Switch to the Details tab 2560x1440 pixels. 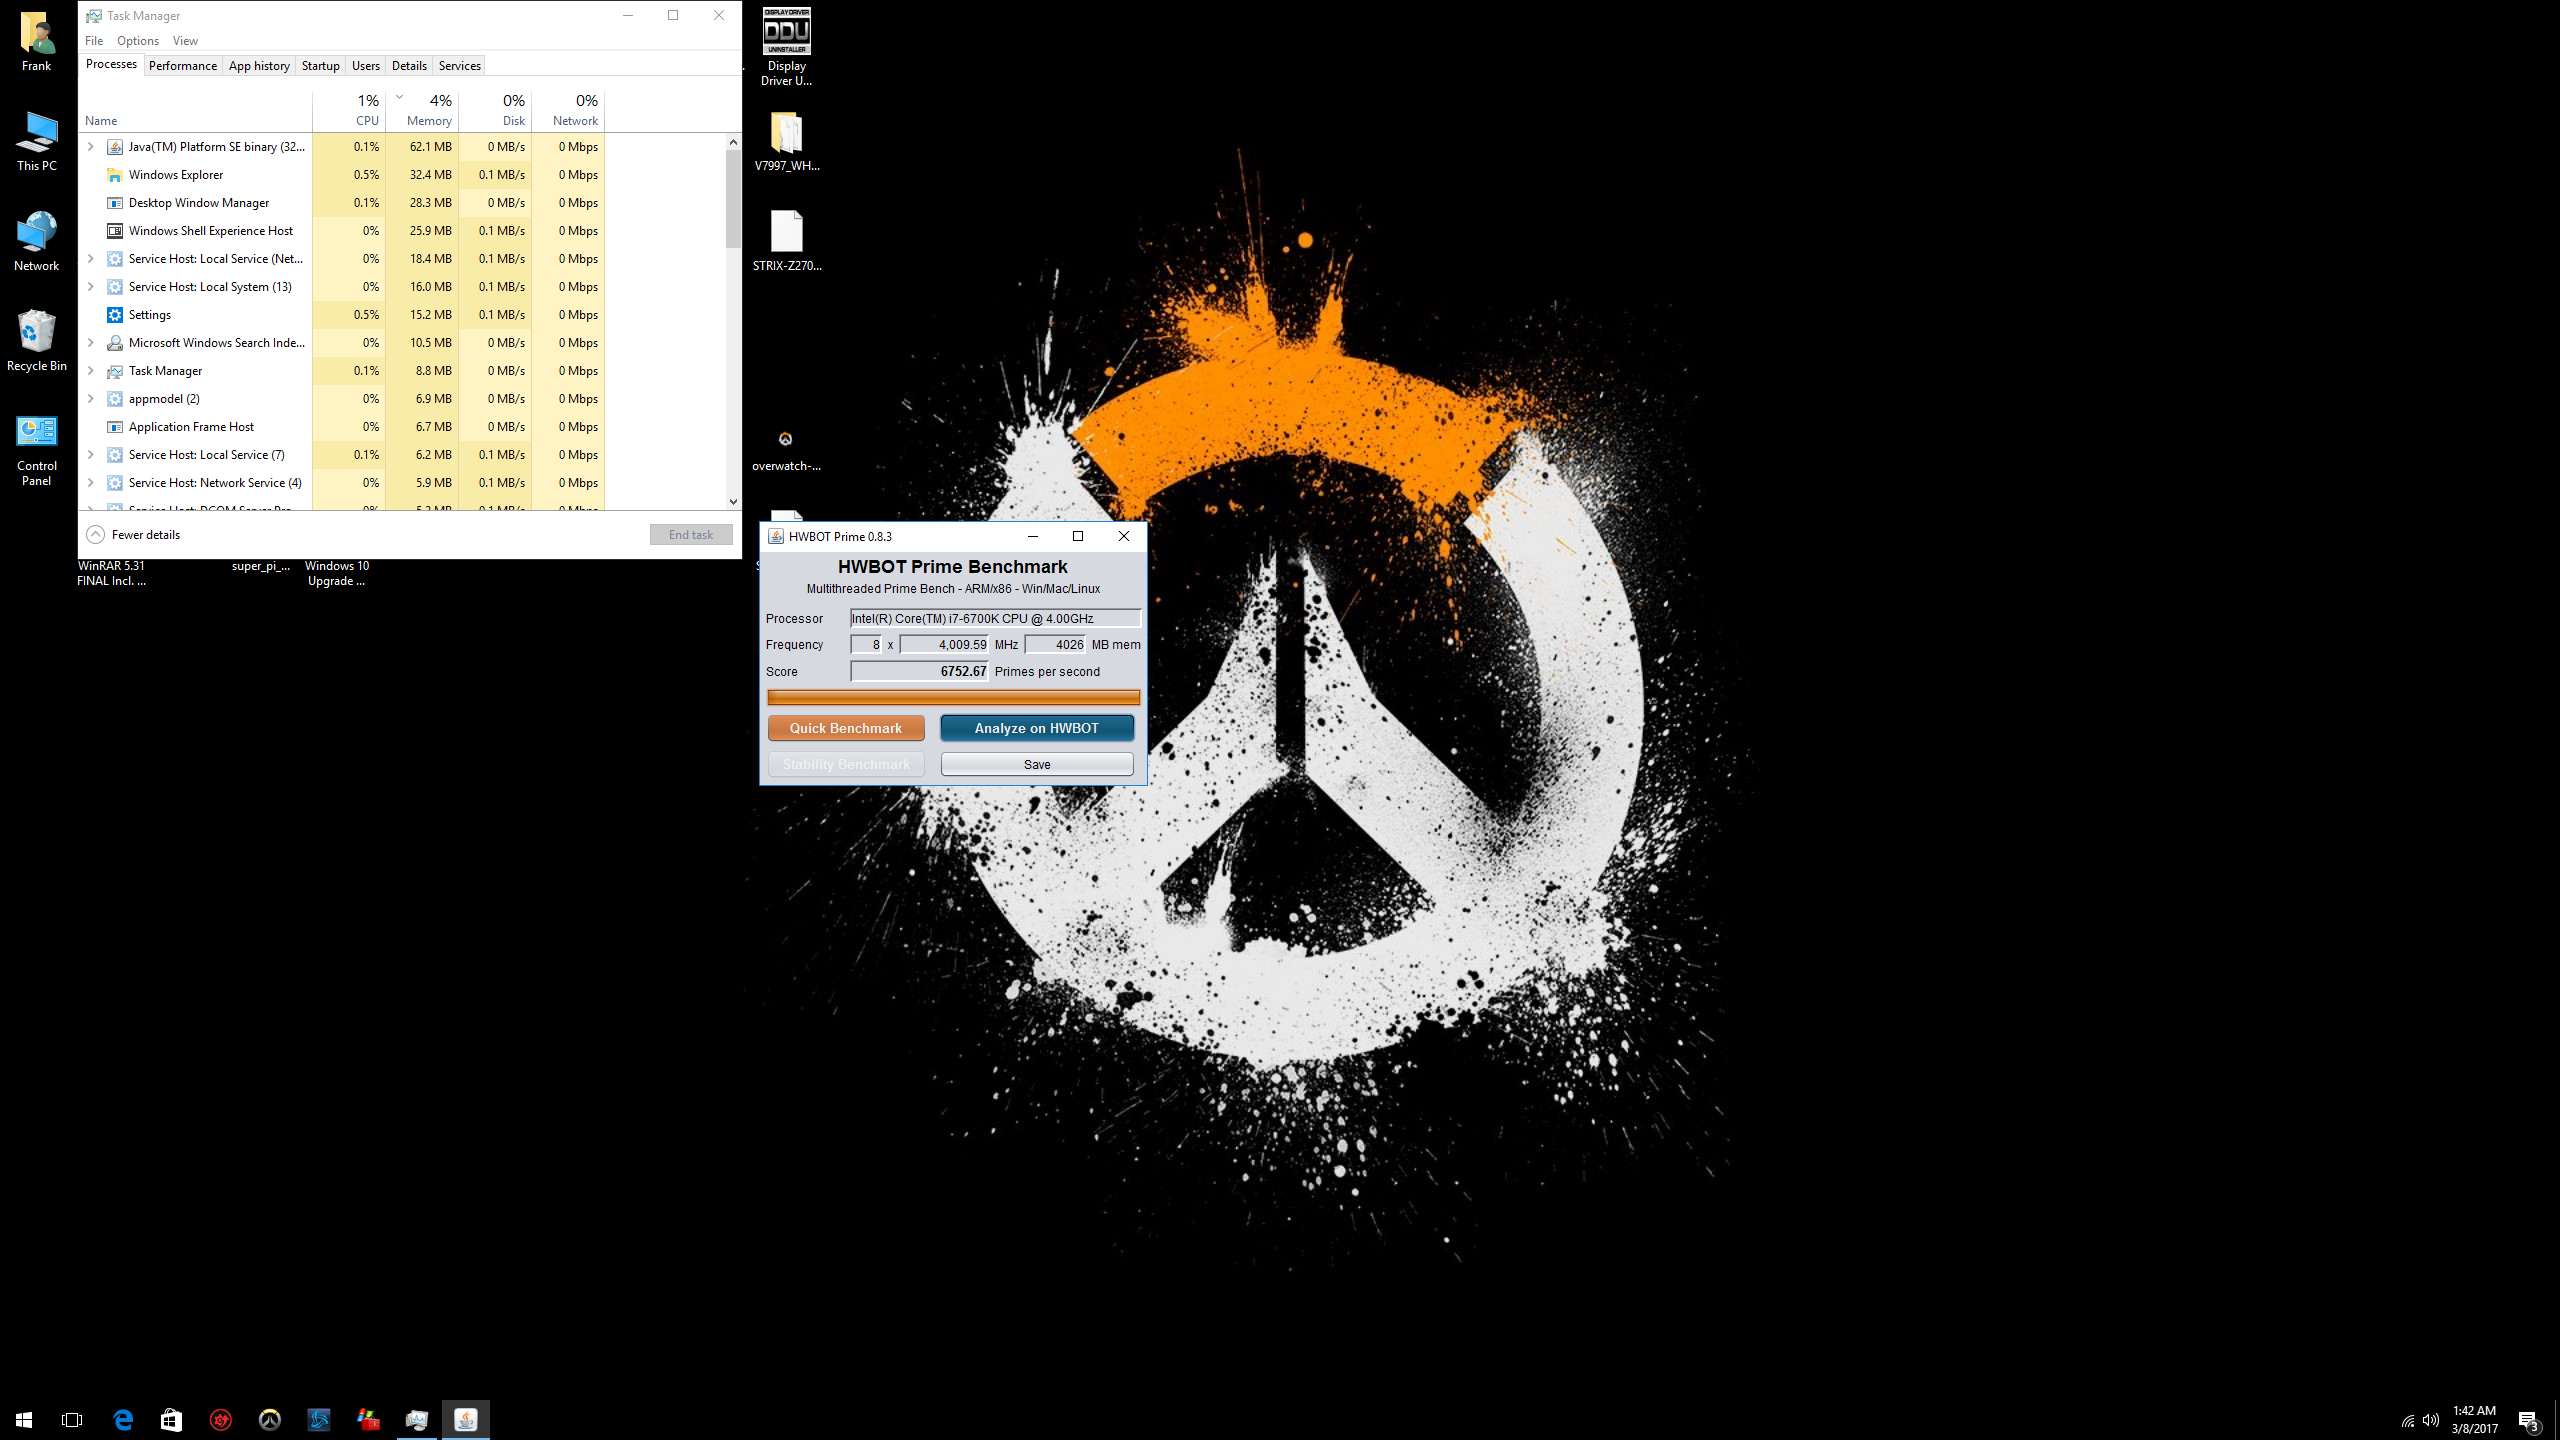tap(409, 66)
